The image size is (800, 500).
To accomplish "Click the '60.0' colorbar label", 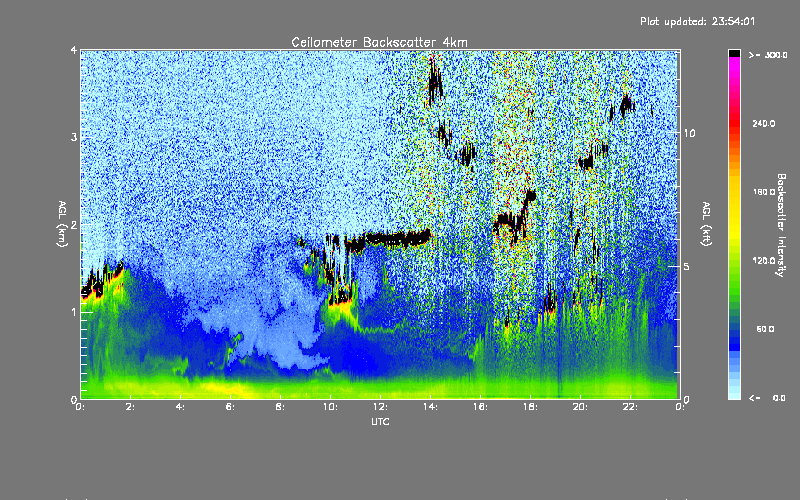I will (x=765, y=329).
